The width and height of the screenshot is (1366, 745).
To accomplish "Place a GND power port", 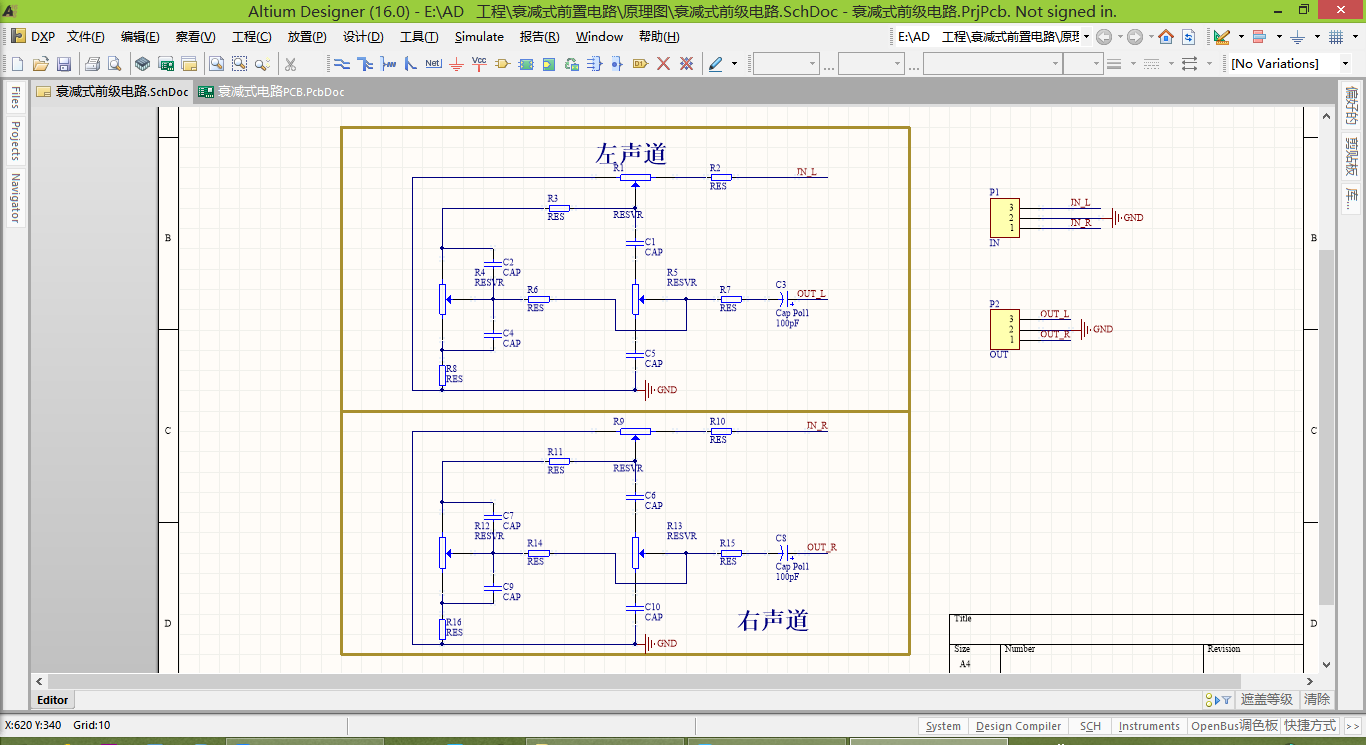I will click(456, 63).
